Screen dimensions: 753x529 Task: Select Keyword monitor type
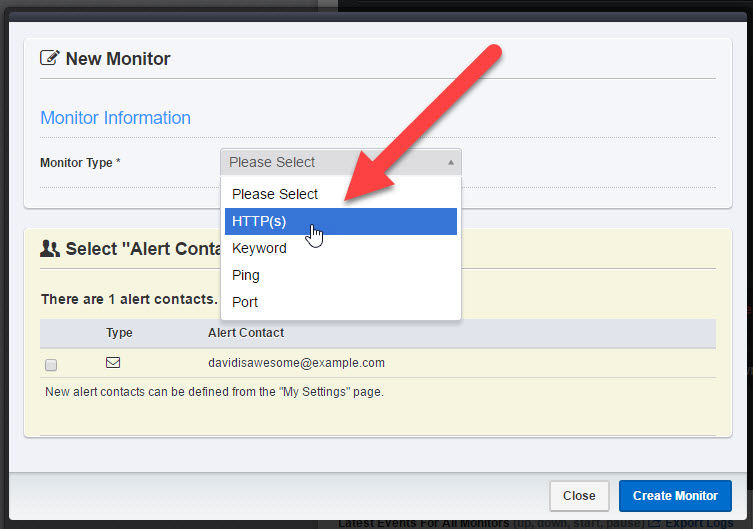(x=341, y=248)
